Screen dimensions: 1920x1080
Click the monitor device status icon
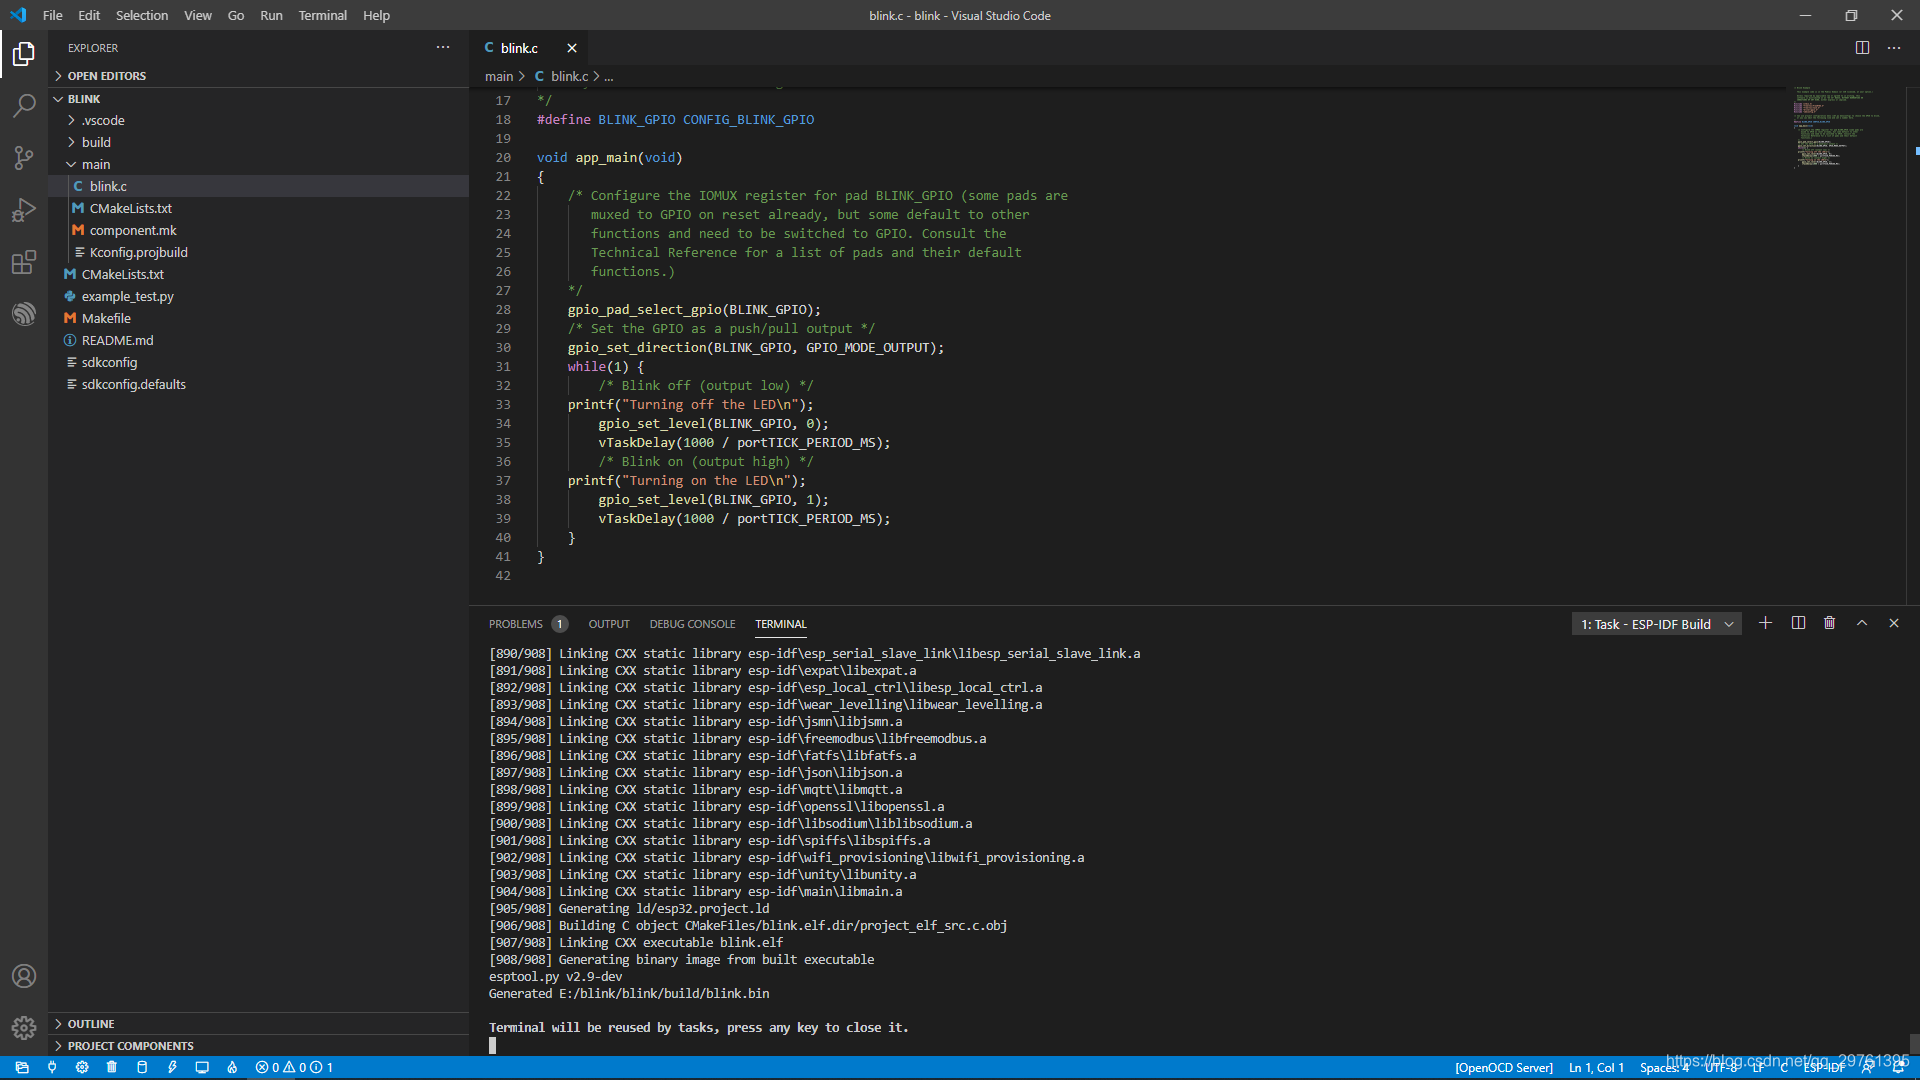(x=202, y=1067)
